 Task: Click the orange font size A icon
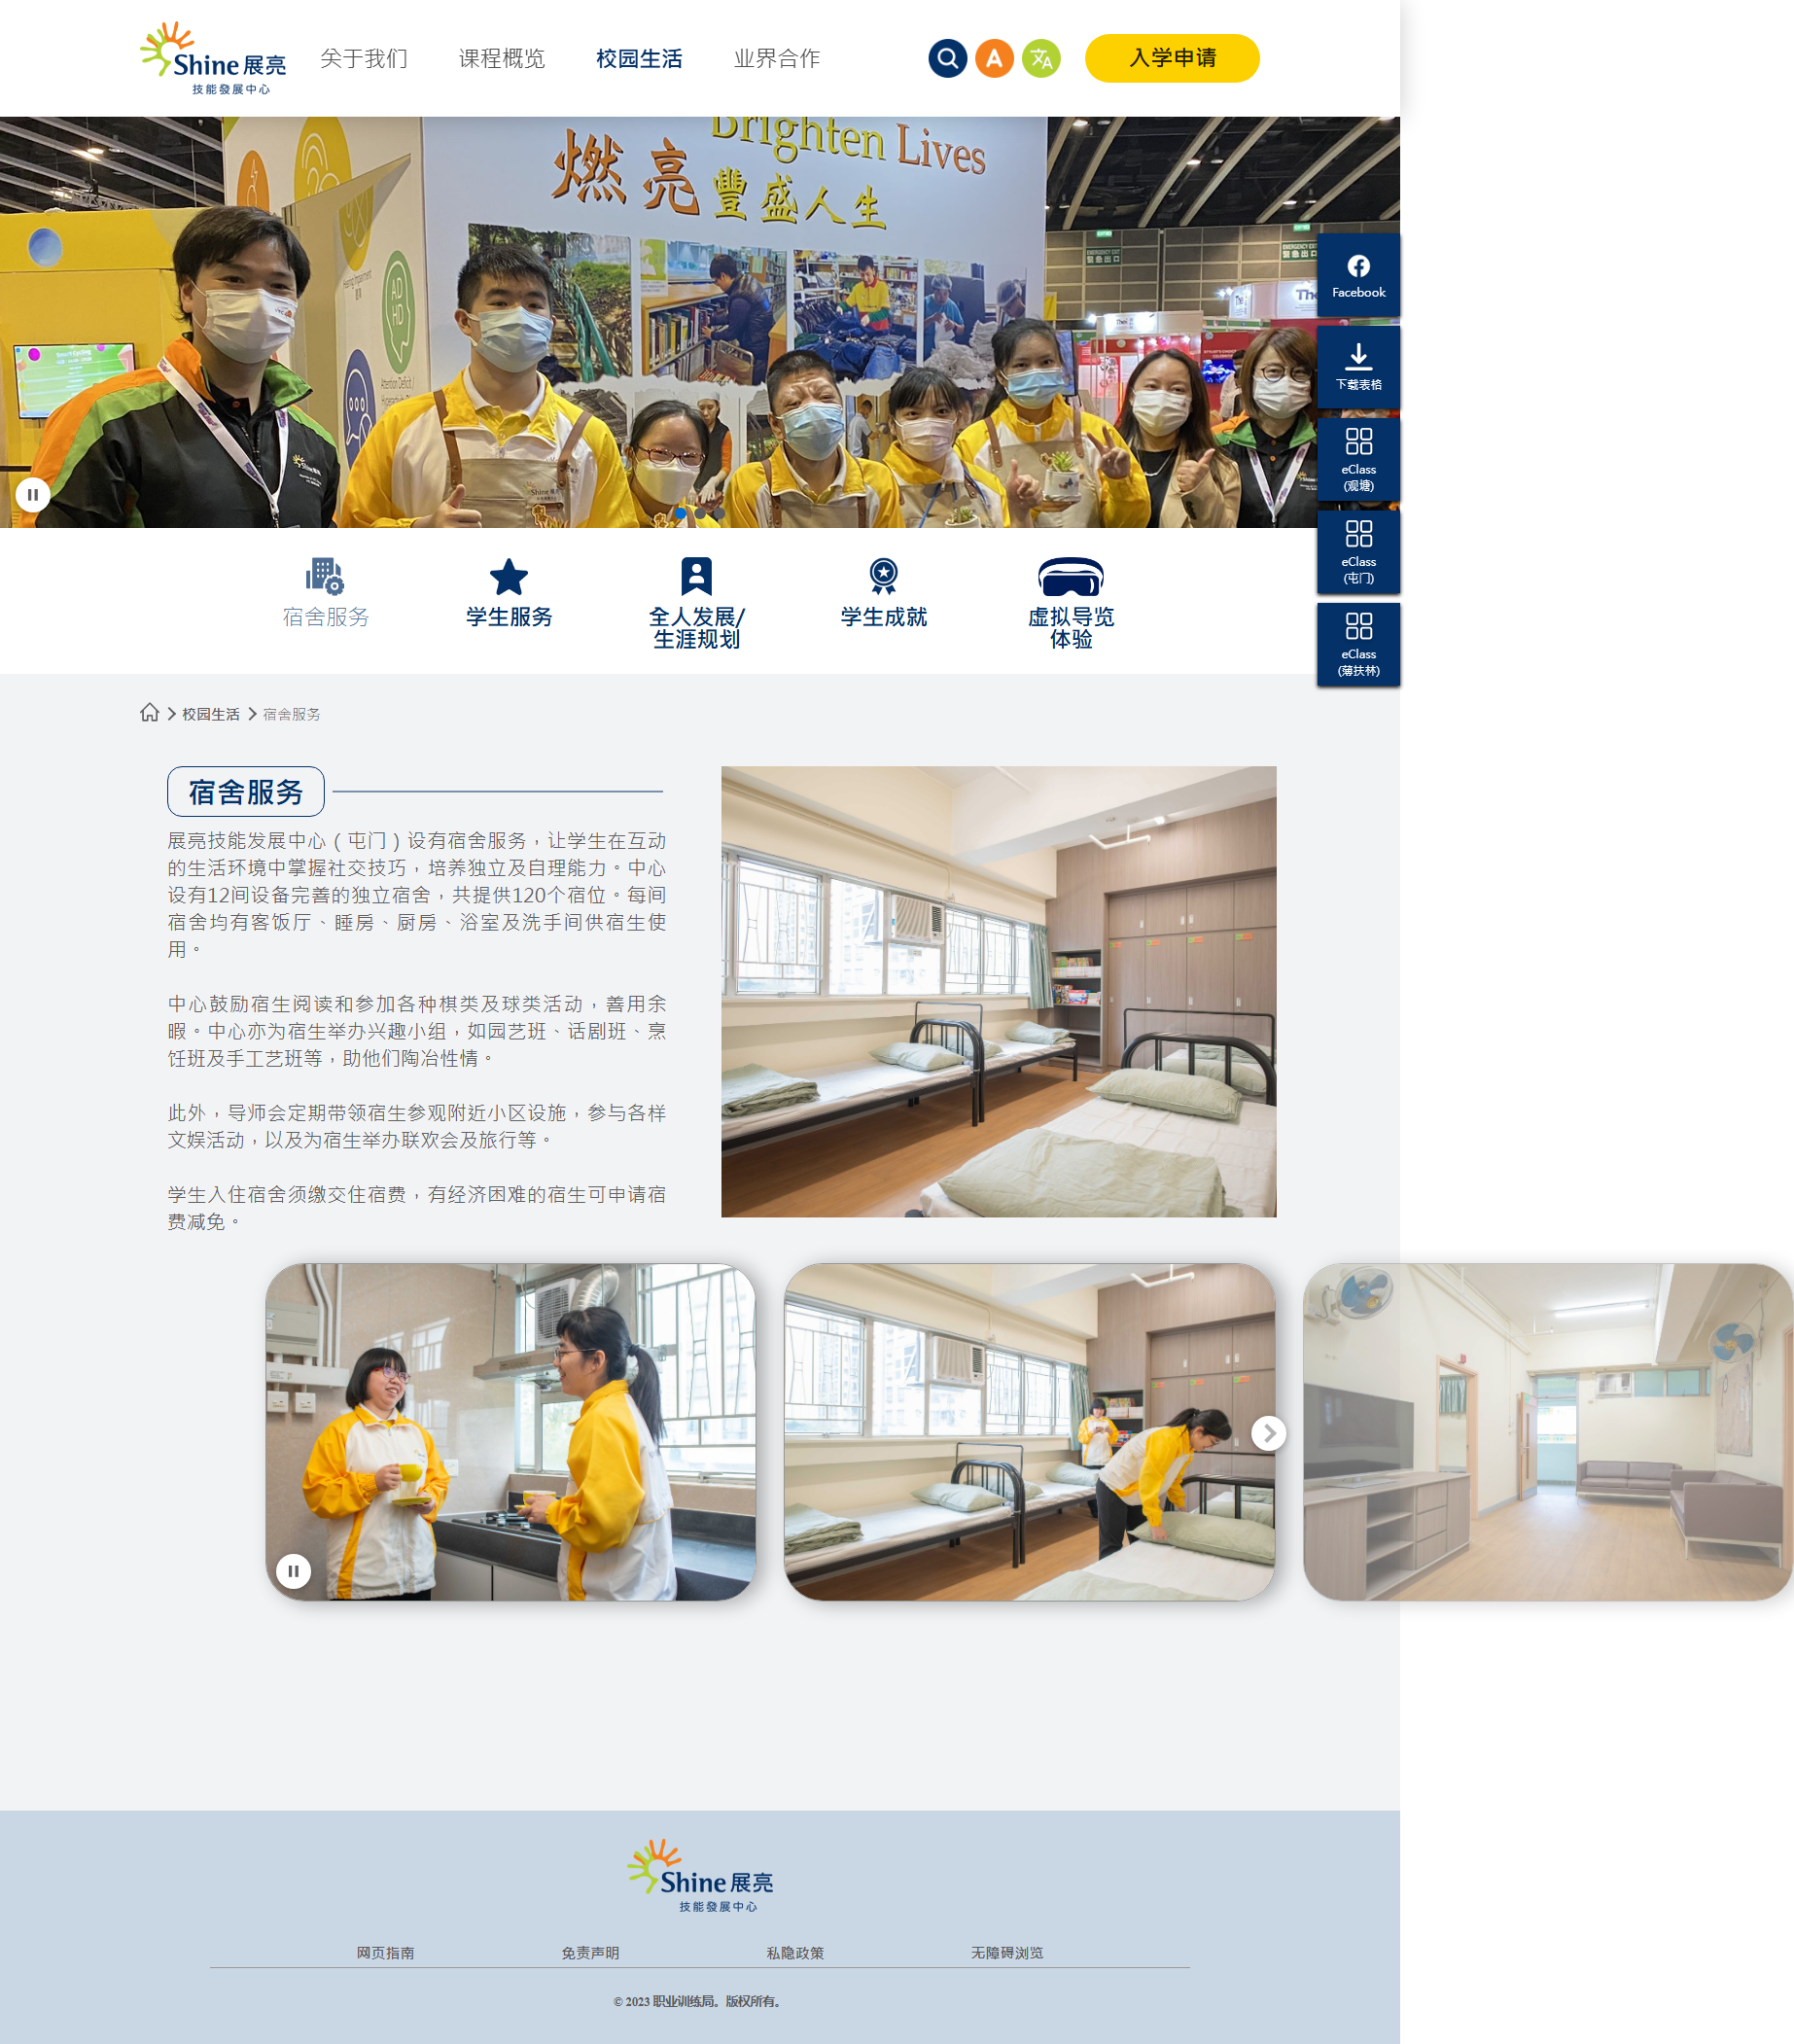(993, 58)
